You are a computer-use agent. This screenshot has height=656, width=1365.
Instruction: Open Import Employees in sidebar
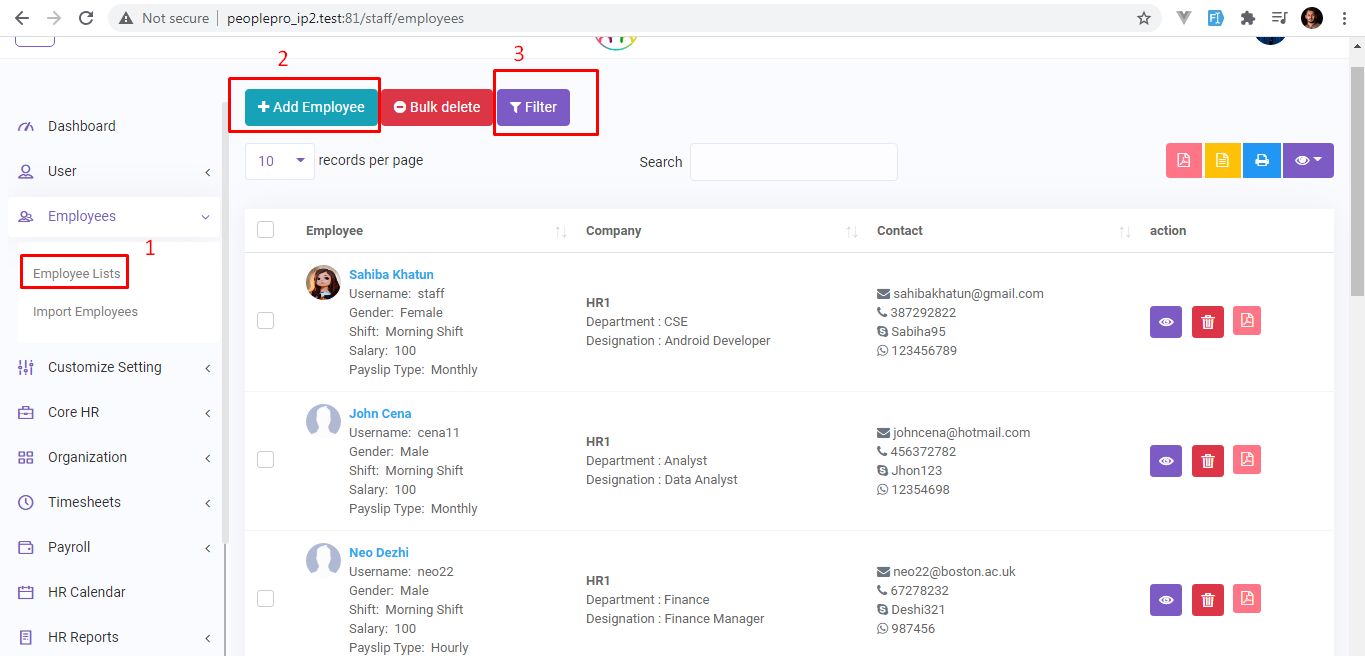click(x=85, y=312)
